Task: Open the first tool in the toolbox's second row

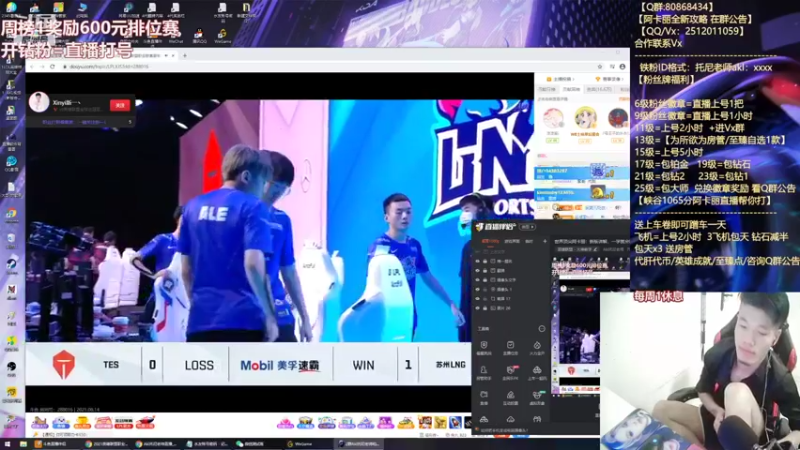Action: point(484,373)
